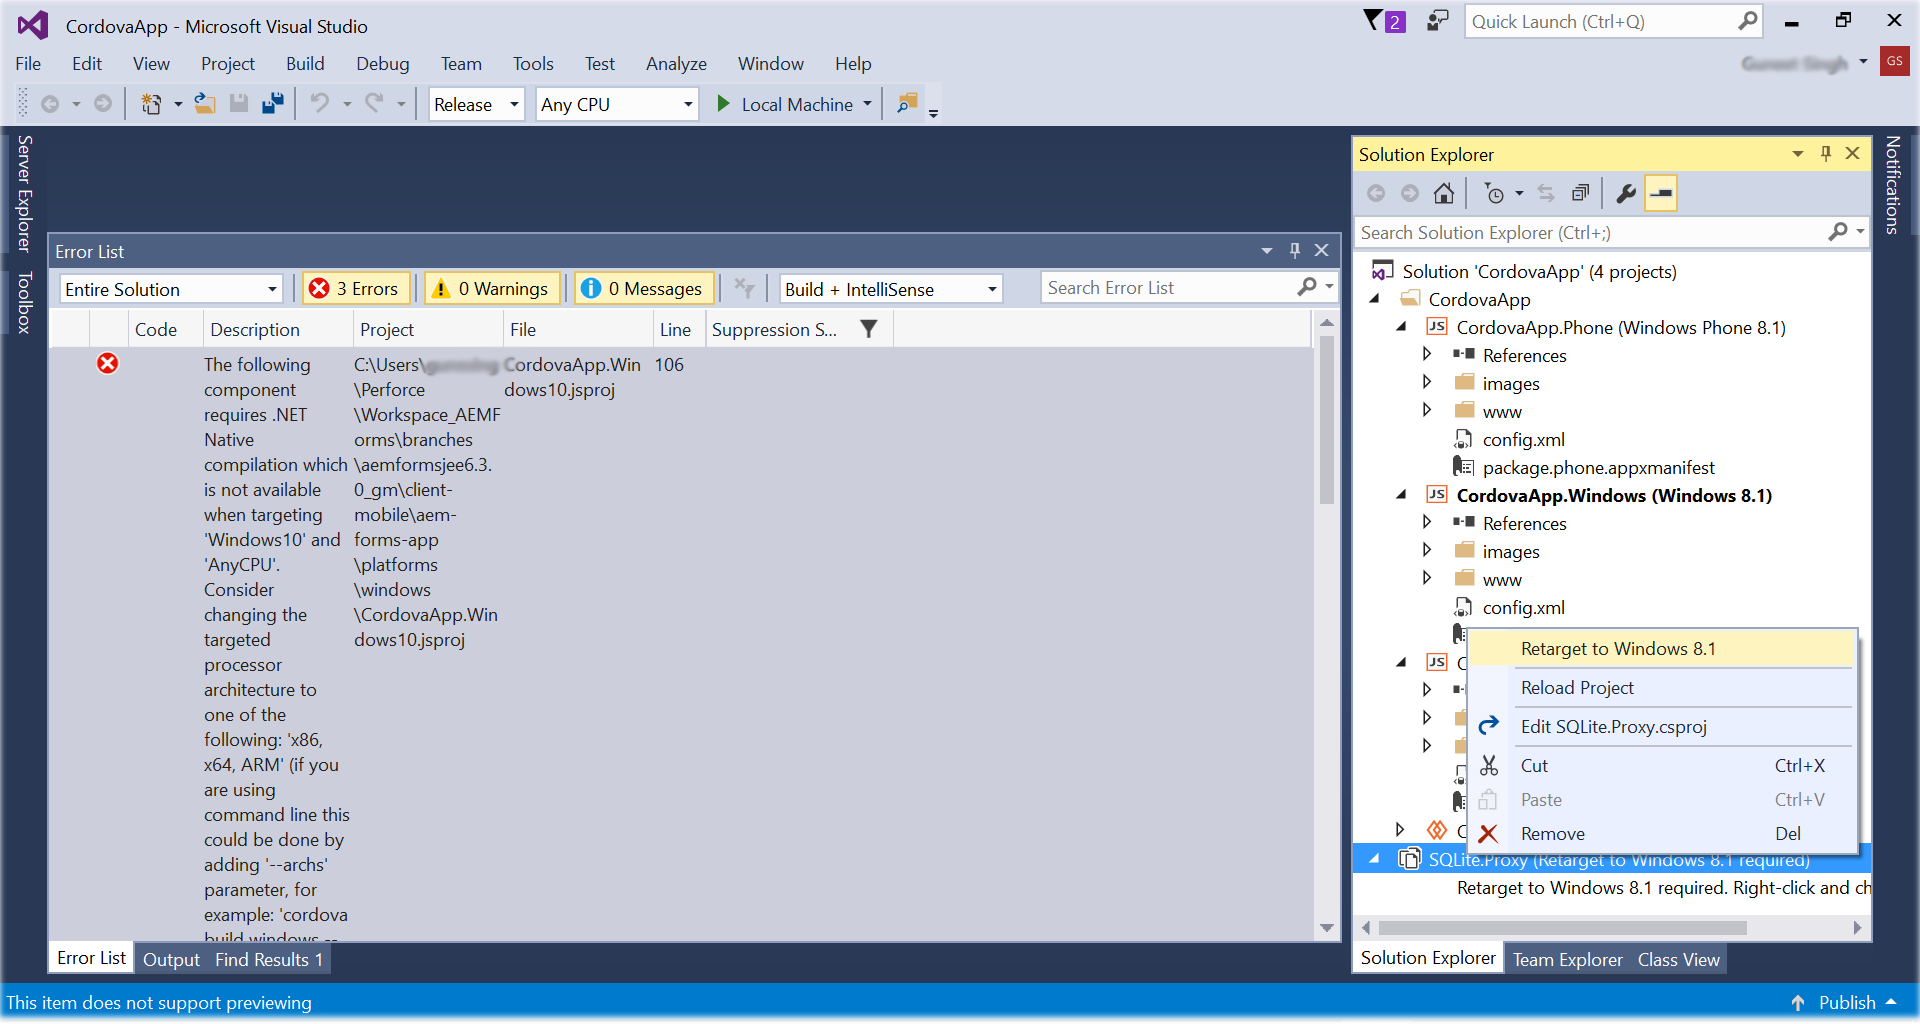
Task: Toggle auto-hide pin on Solution Explorer panel
Action: coord(1826,153)
